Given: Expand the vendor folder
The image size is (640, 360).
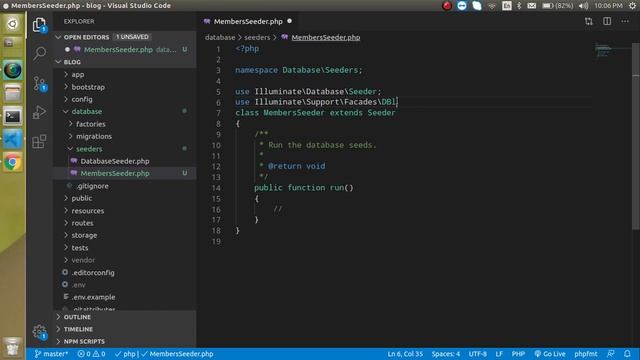Looking at the screenshot, I should coord(83,260).
